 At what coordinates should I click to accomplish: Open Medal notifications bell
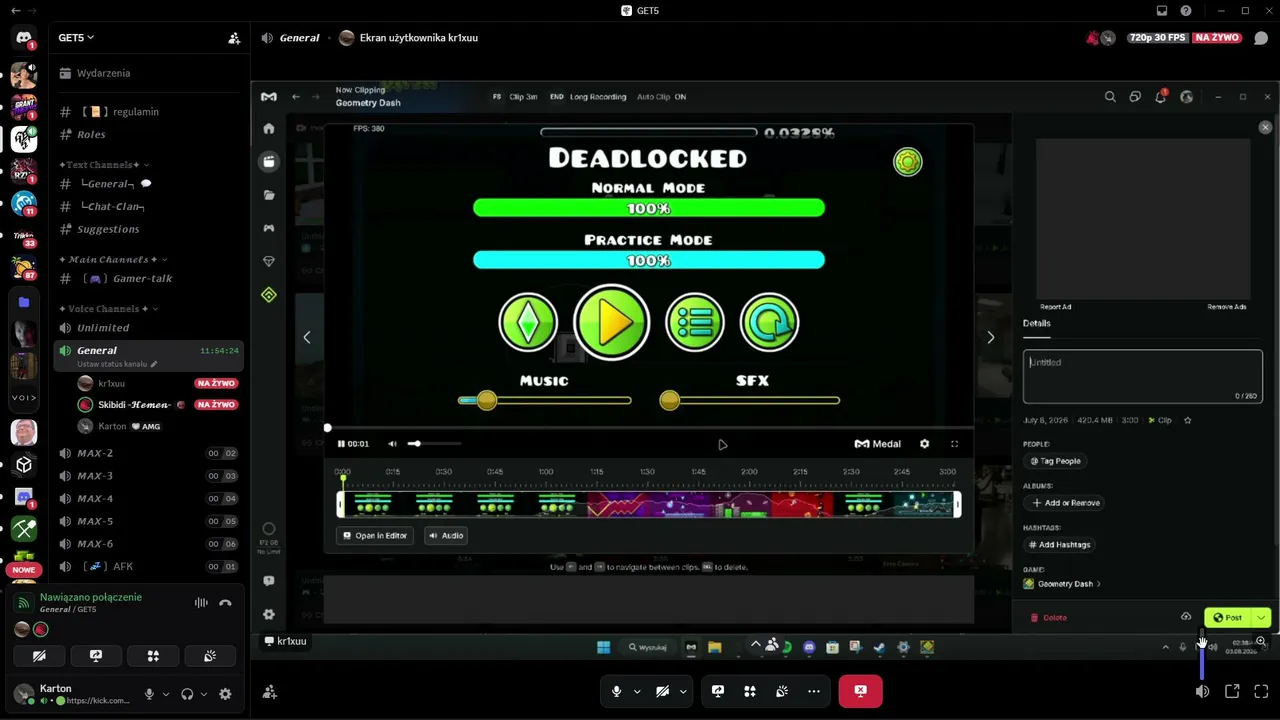click(x=1161, y=97)
